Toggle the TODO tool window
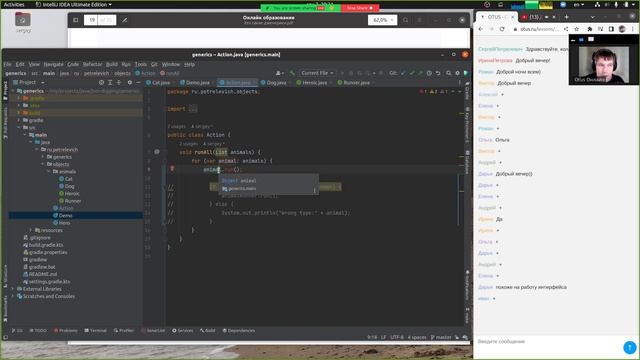This screenshot has width=640, height=360. point(38,330)
